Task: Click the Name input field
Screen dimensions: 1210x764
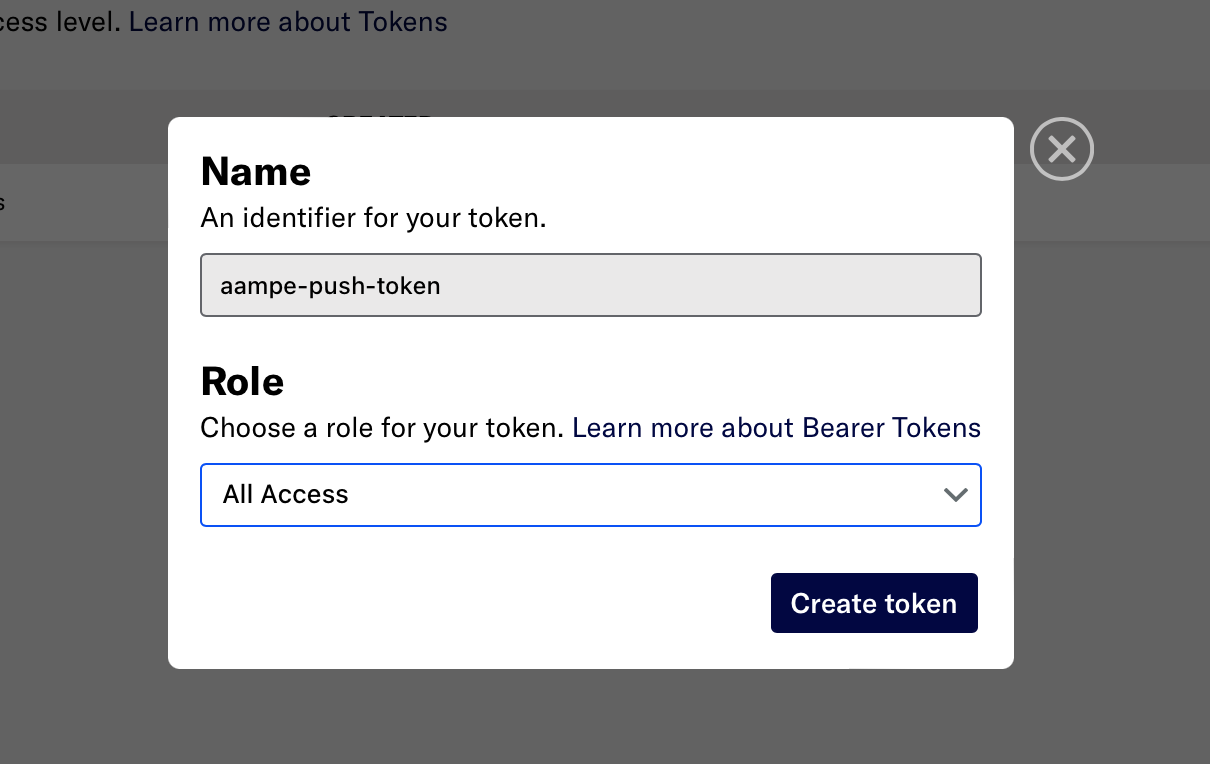Action: tap(590, 285)
